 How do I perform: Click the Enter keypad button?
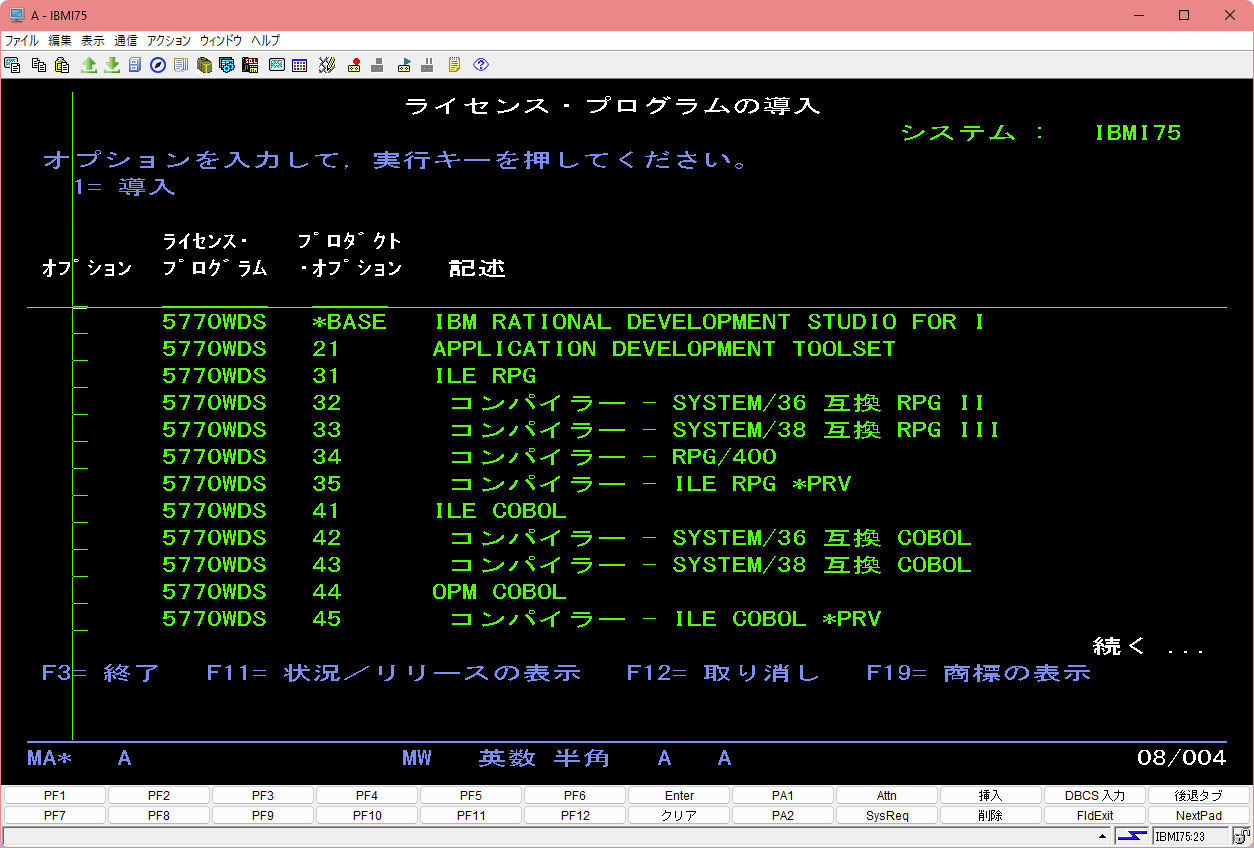pyautogui.click(x=679, y=796)
